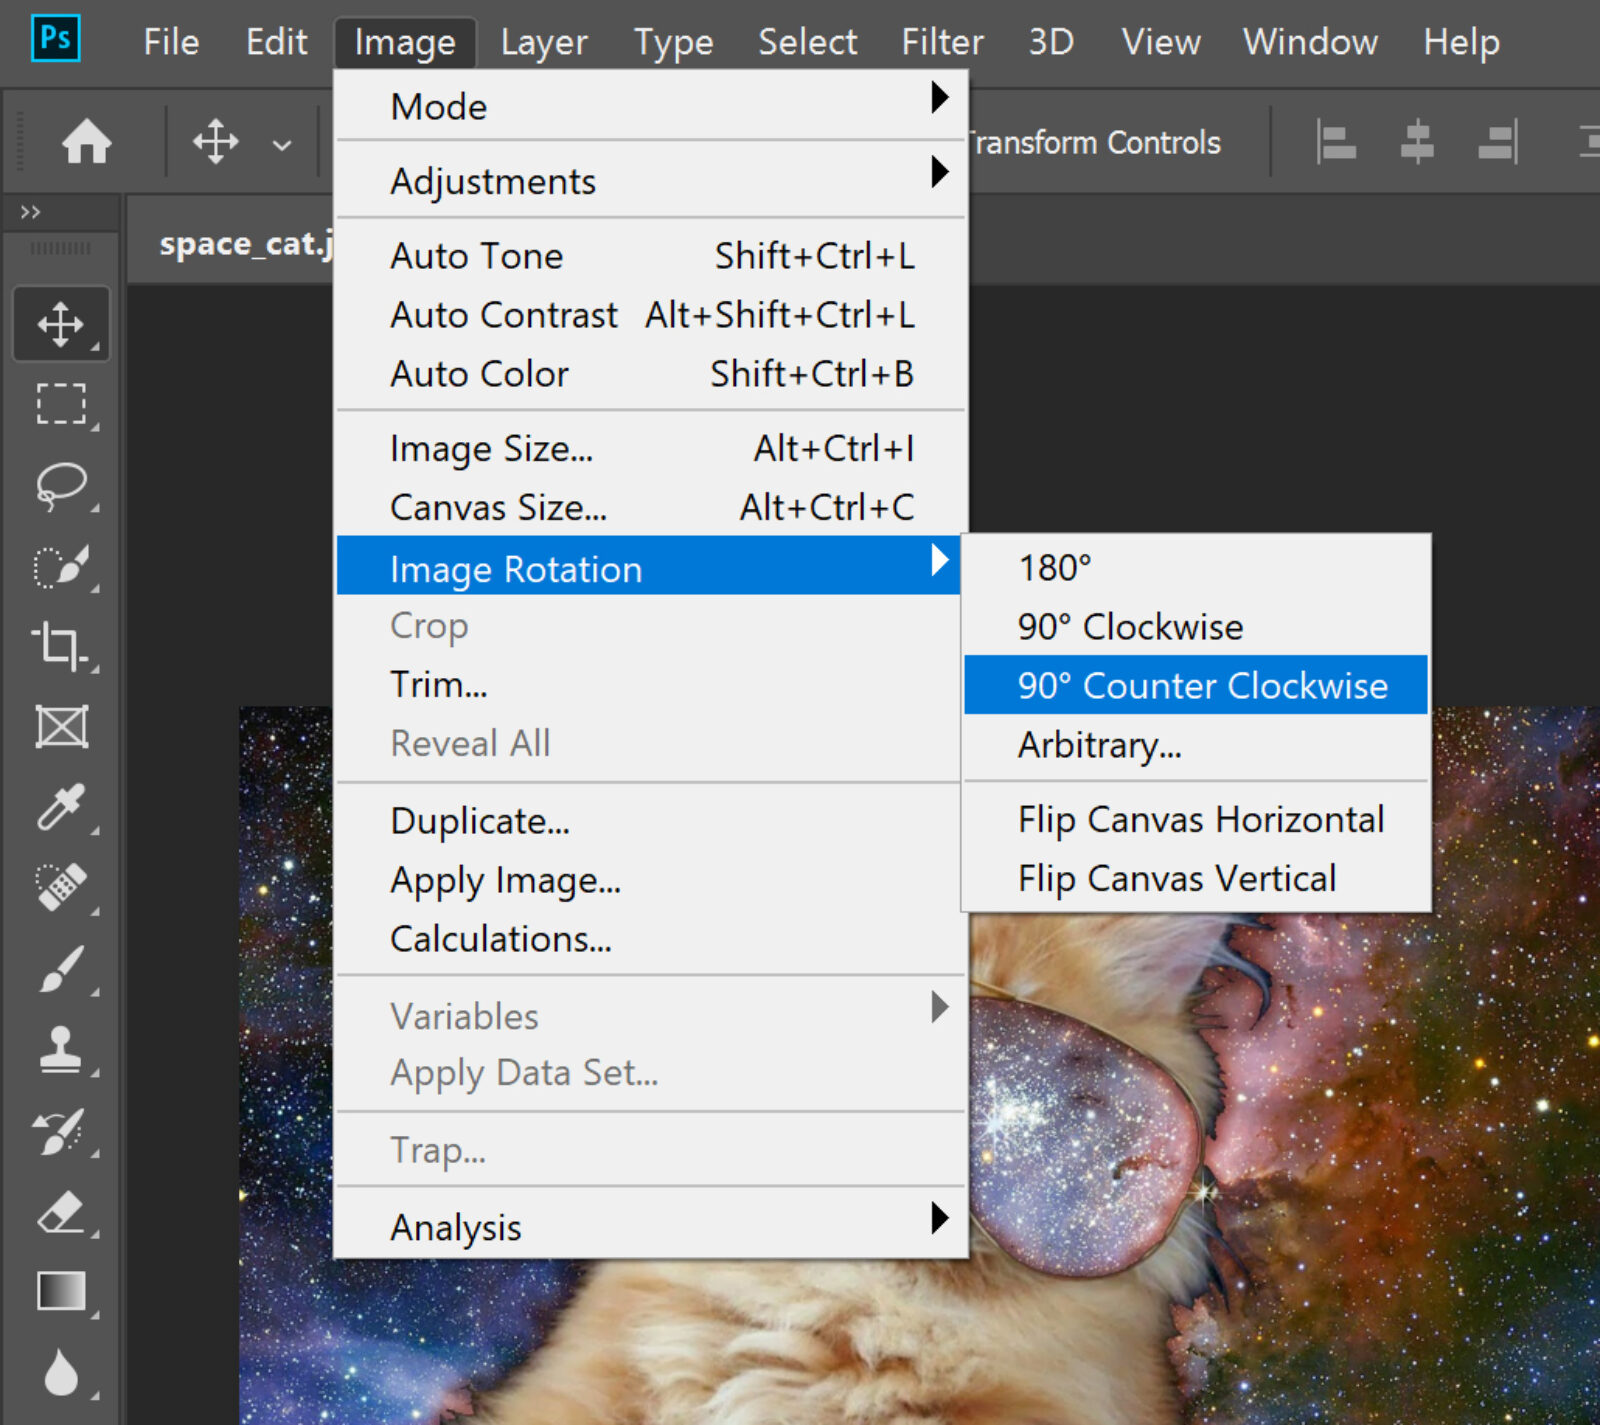Rotate image 180 degrees
1600x1425 pixels.
1196,567
